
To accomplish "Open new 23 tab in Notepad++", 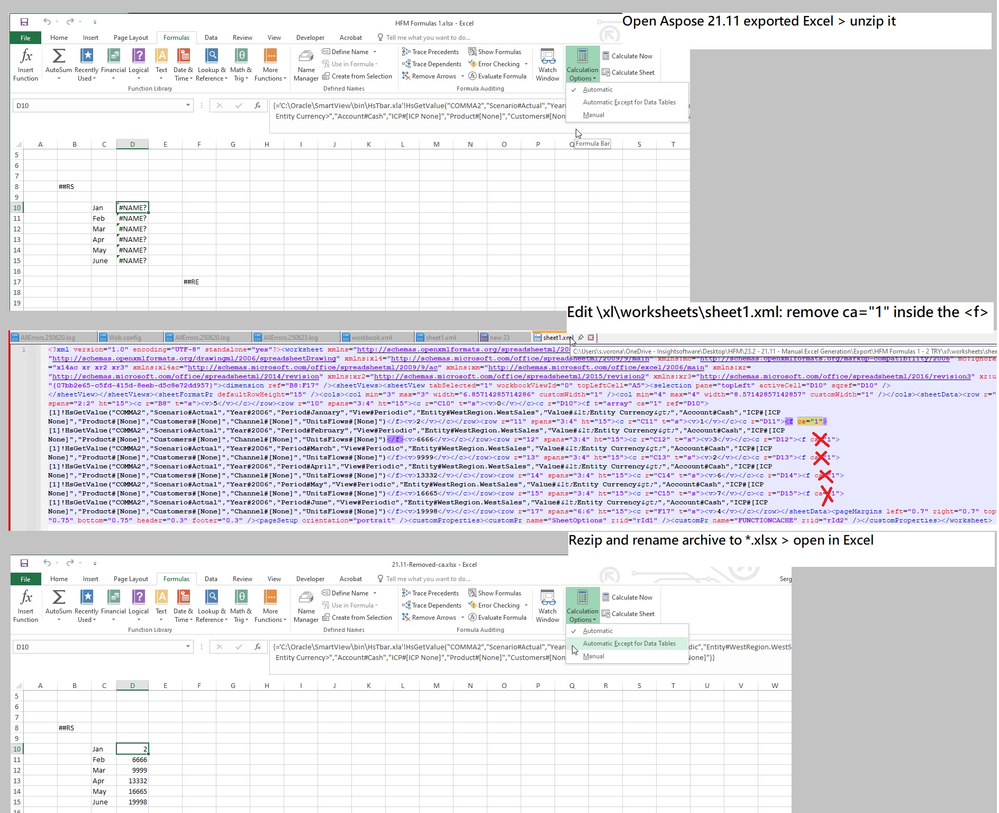I will (500, 338).
